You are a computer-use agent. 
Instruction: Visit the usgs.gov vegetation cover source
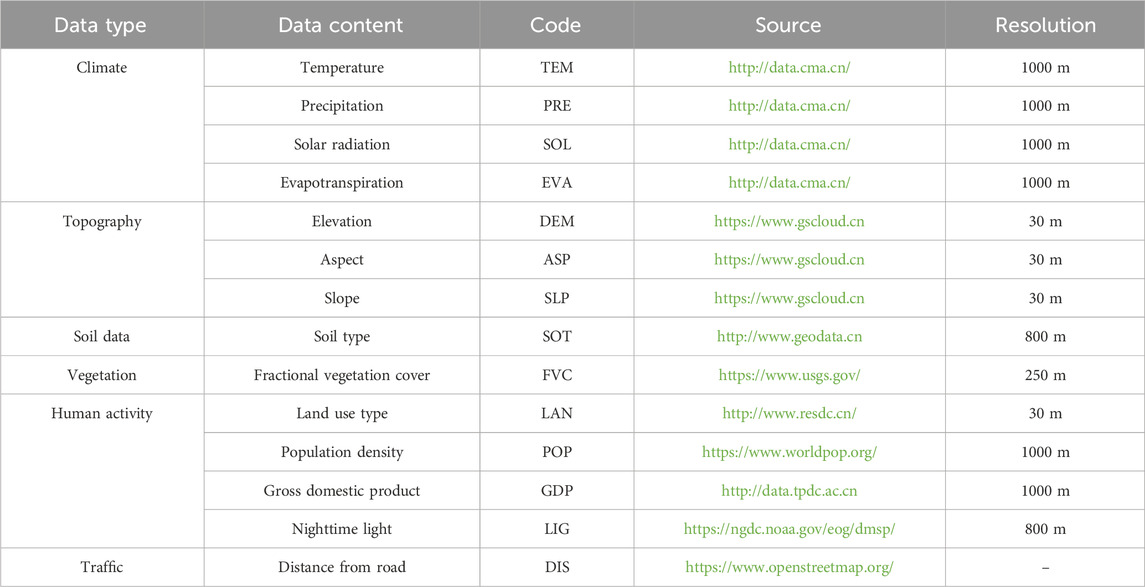tap(789, 375)
